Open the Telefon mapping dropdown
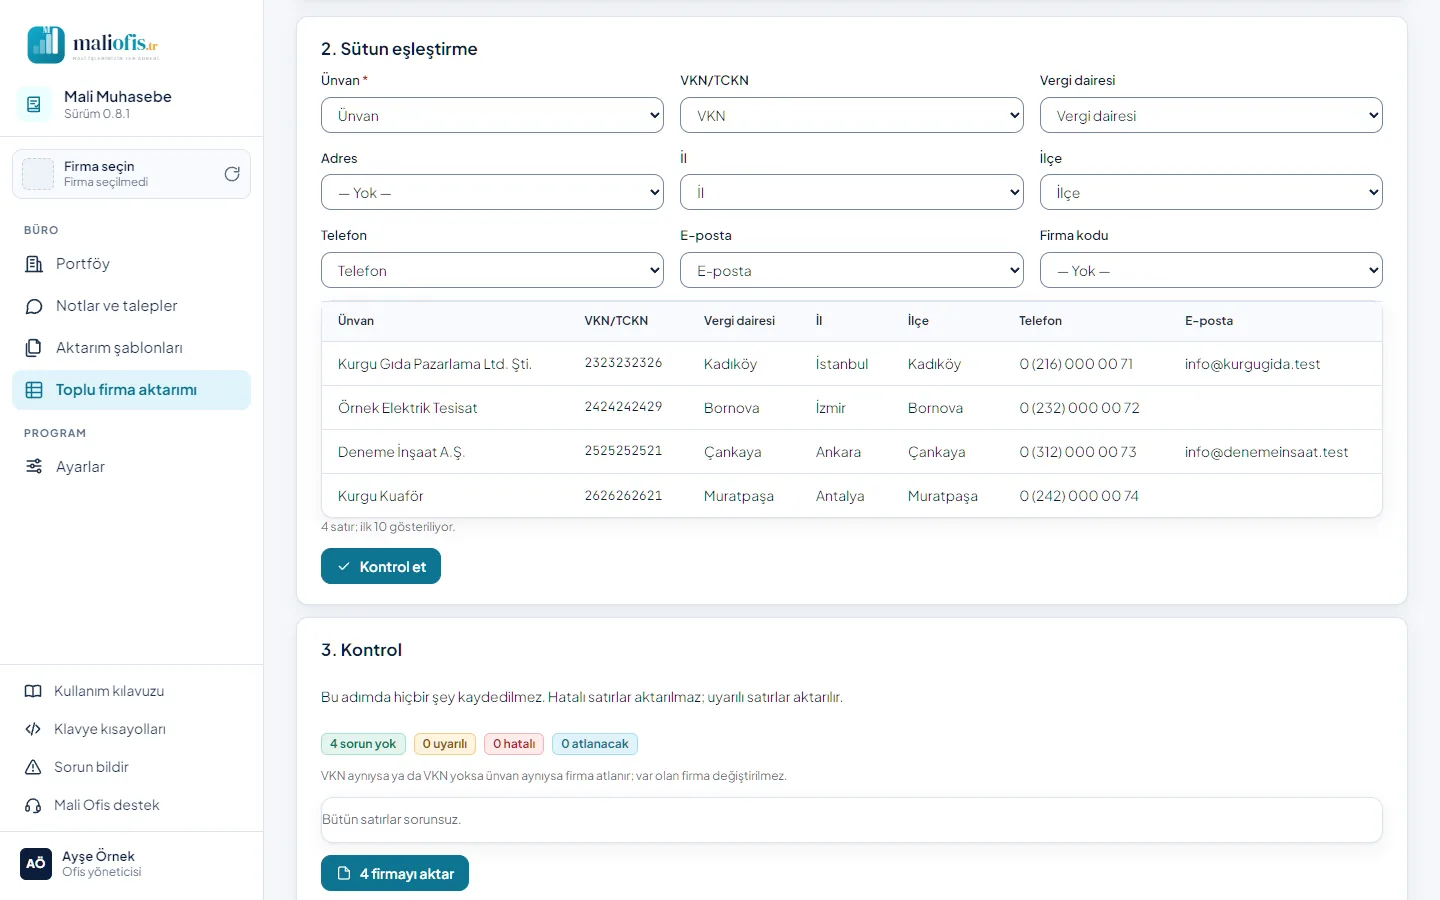This screenshot has width=1440, height=900. point(492,270)
